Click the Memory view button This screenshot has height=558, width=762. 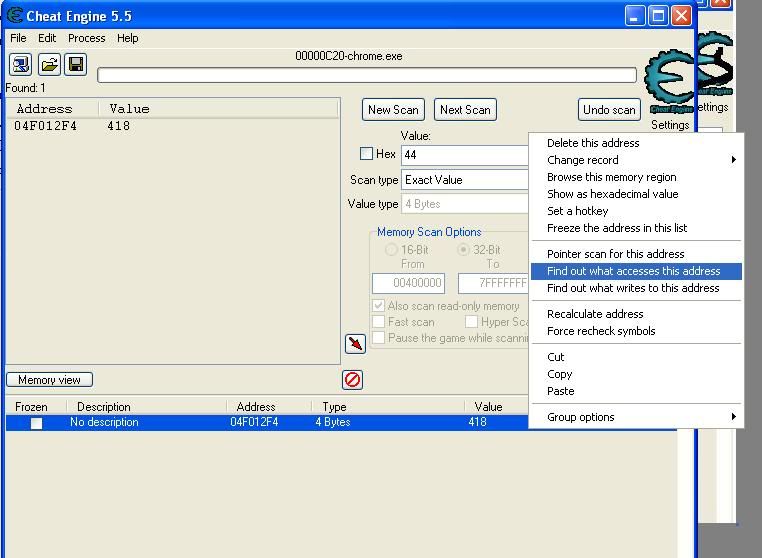point(49,380)
